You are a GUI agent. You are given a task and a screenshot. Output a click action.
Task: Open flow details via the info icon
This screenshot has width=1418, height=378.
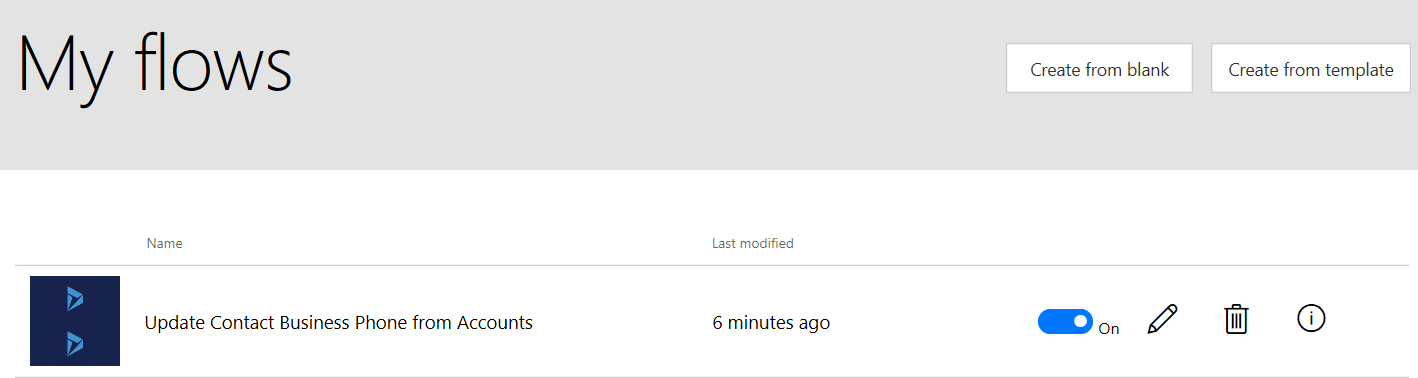tap(1311, 319)
